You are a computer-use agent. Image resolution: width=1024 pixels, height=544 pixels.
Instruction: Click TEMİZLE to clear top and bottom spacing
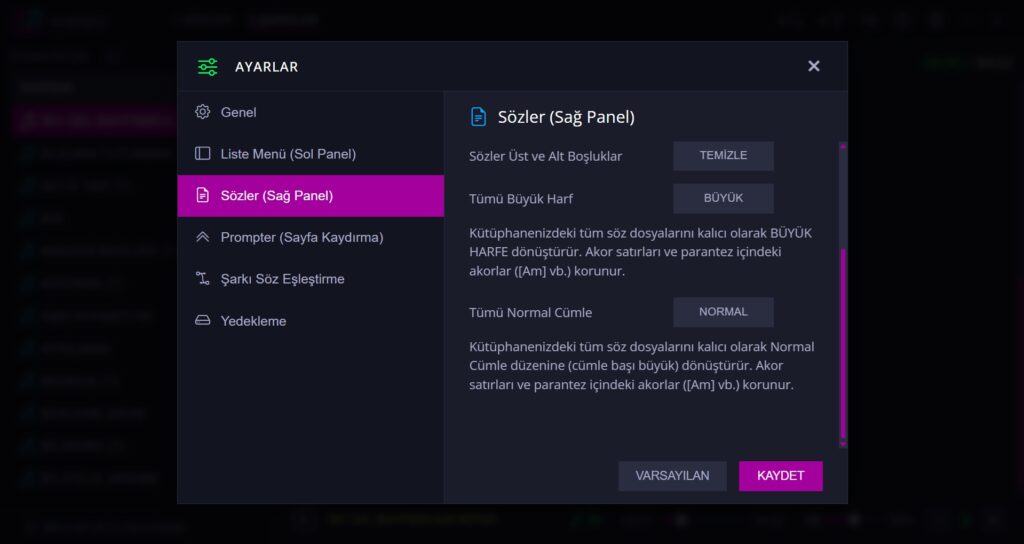coord(723,155)
